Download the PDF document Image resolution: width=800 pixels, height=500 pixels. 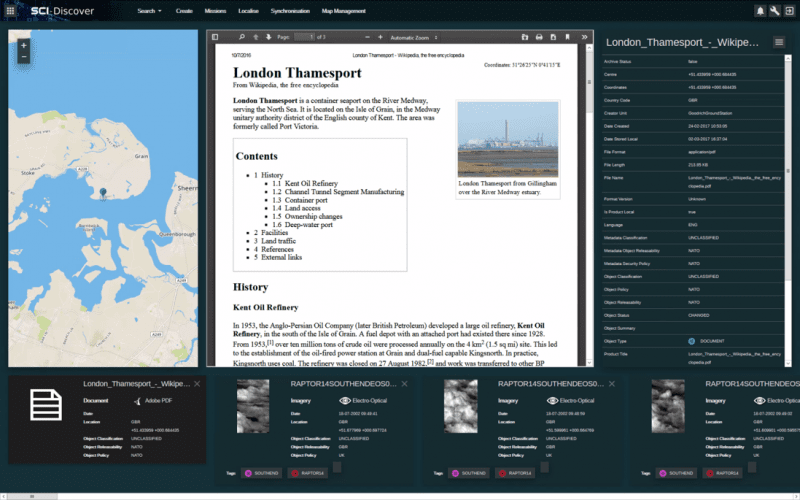pos(553,37)
